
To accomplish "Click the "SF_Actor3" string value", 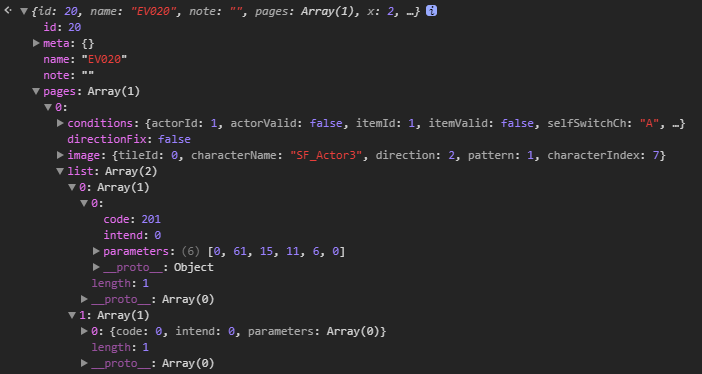I will point(326,155).
